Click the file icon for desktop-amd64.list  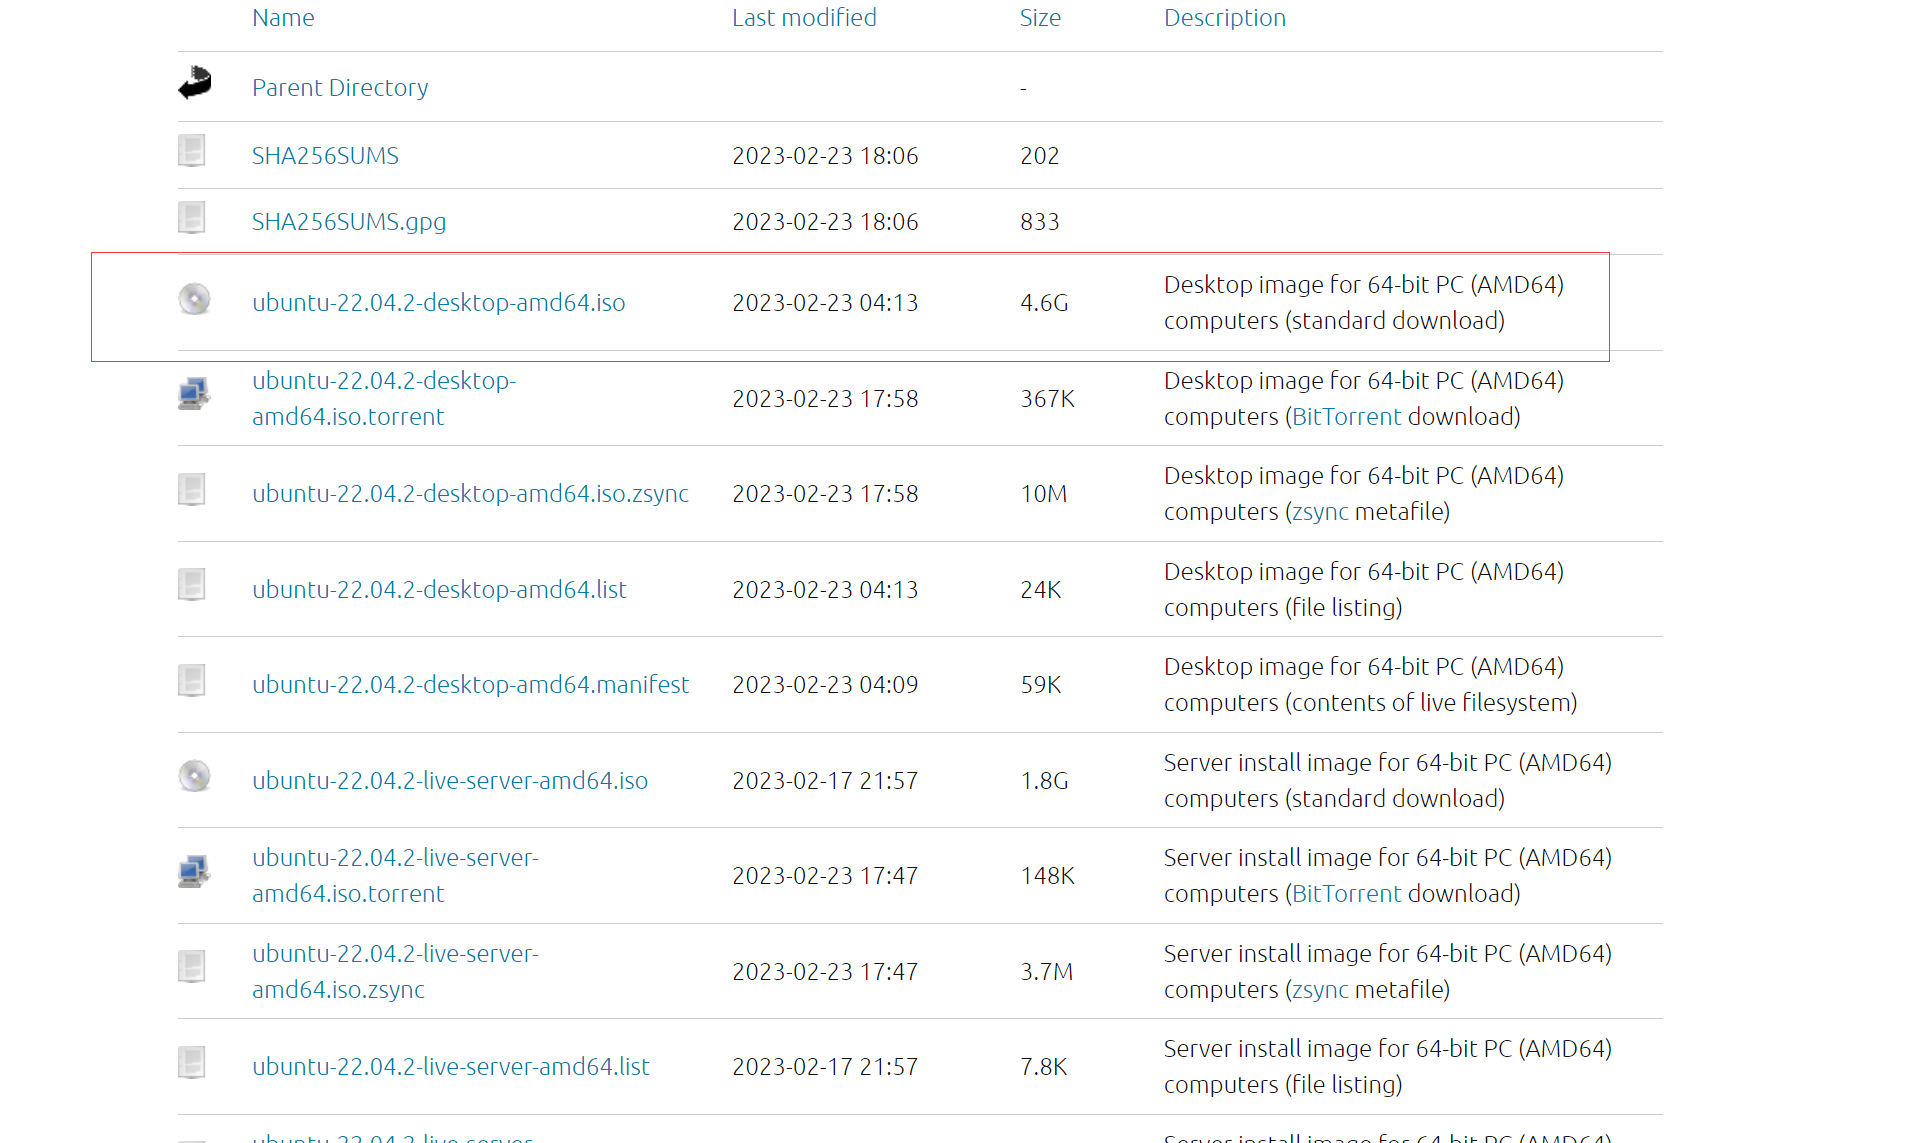pos(192,585)
